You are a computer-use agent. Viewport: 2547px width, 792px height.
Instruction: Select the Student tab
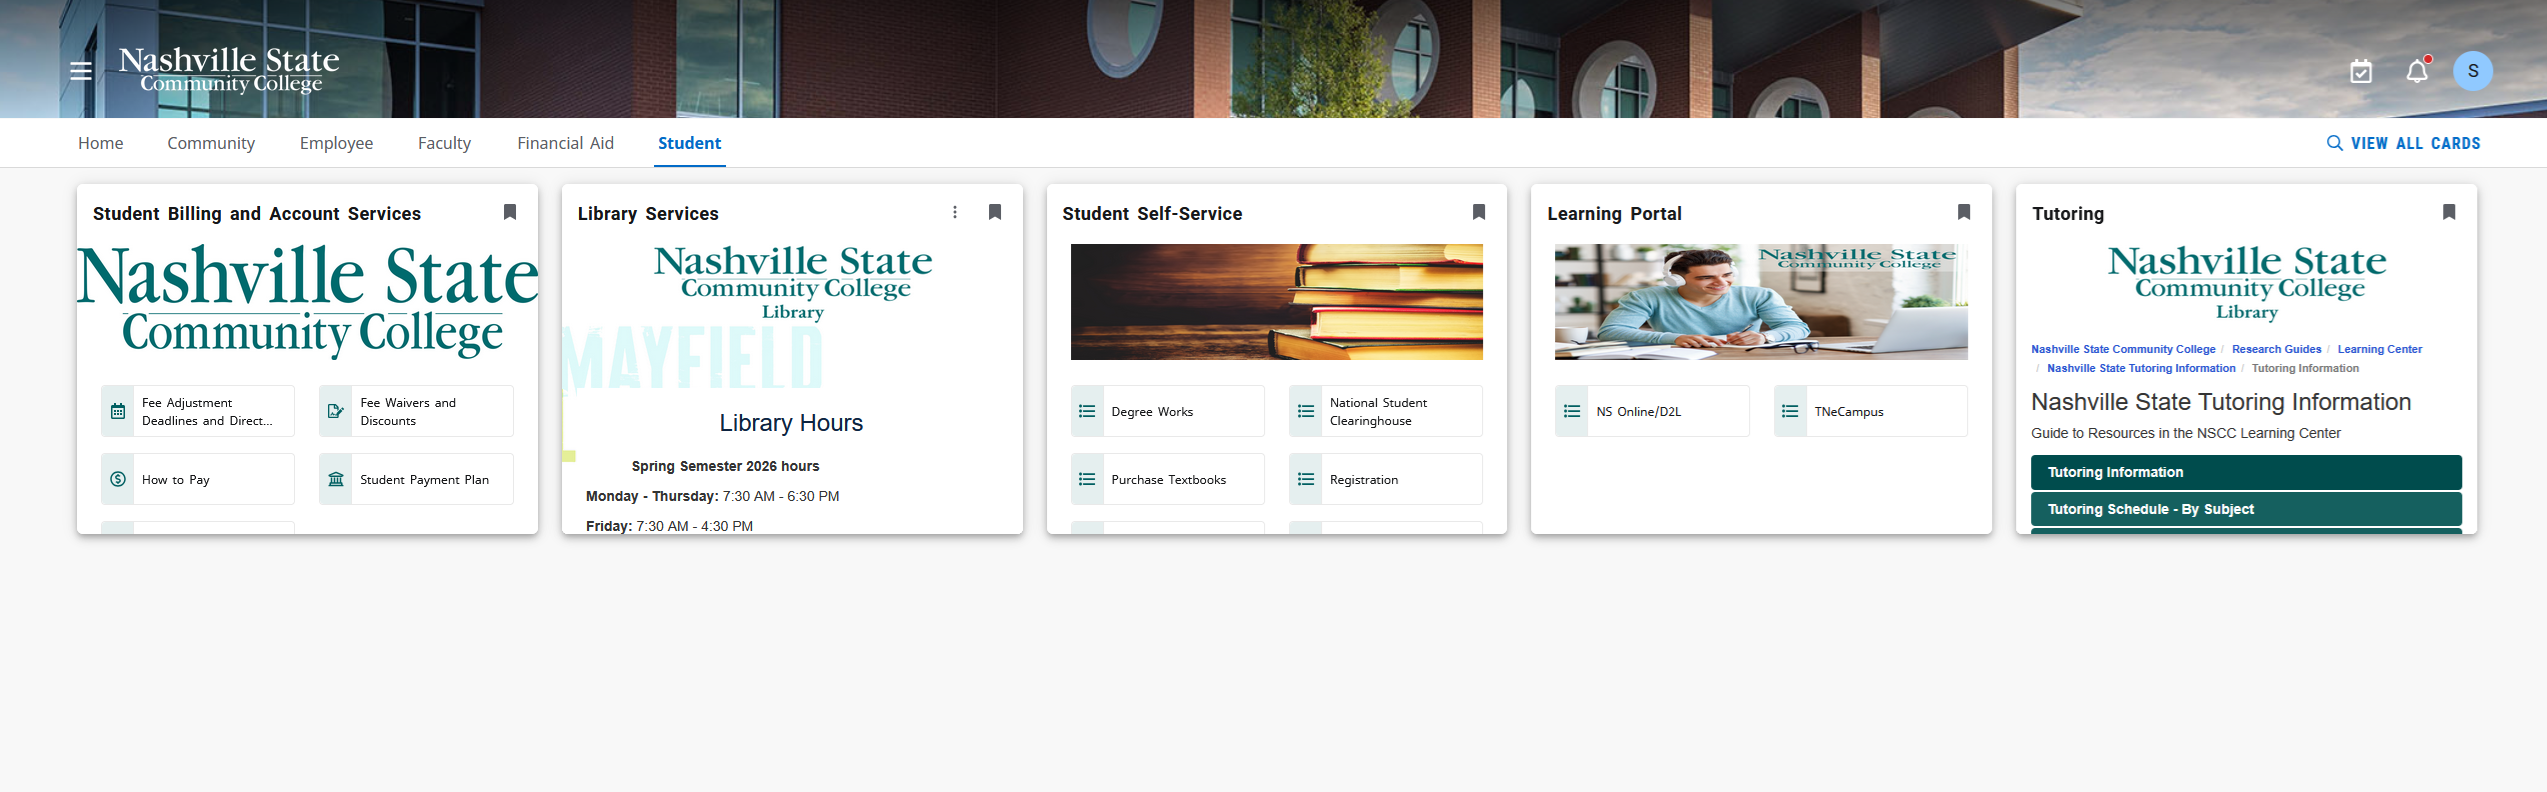tap(690, 143)
